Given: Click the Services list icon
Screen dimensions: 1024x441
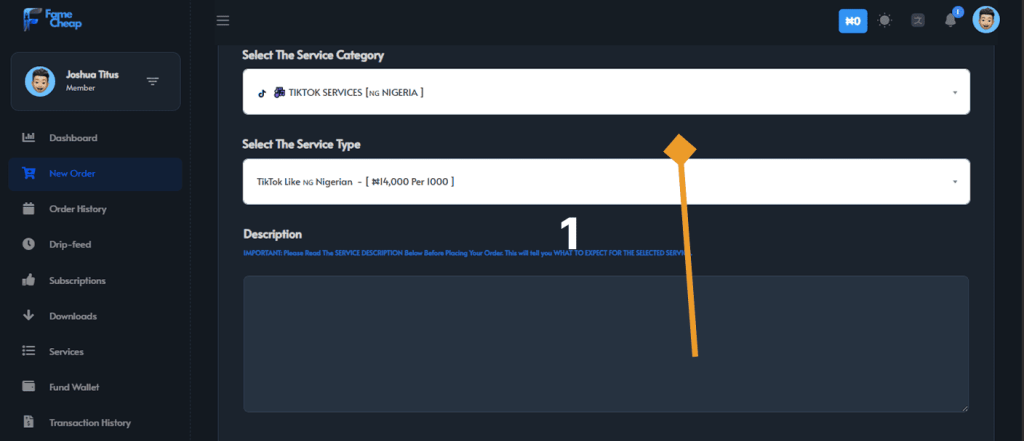Looking at the screenshot, I should pos(28,351).
